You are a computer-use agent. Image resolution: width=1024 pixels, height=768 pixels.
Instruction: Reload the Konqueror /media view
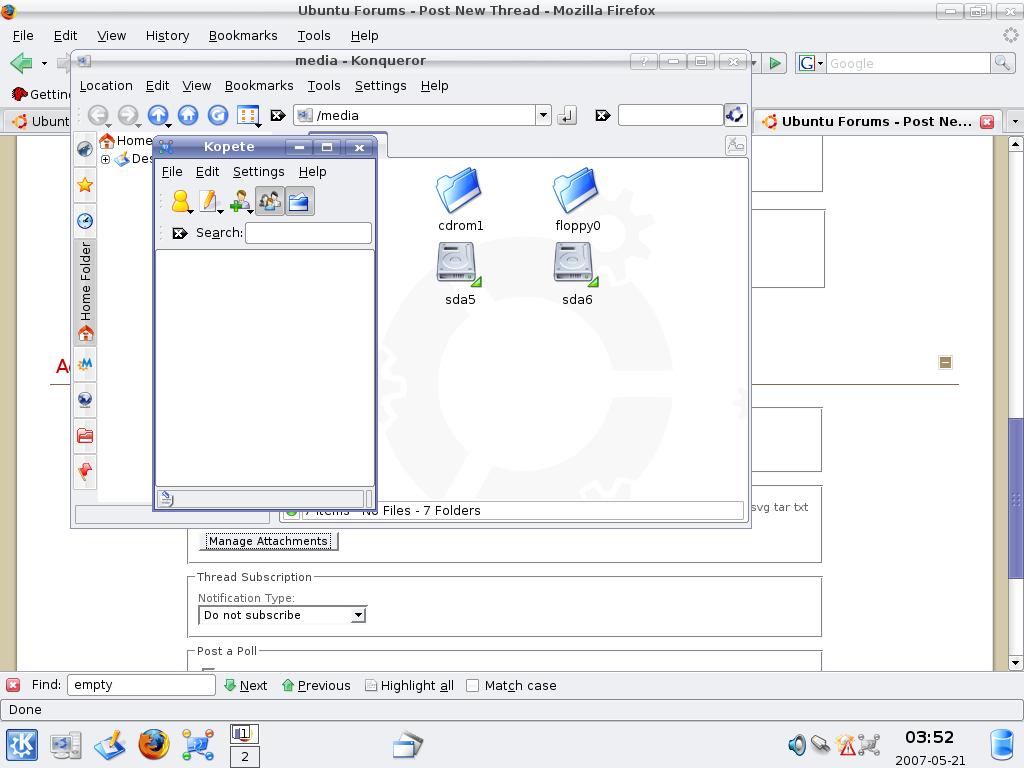click(x=217, y=115)
